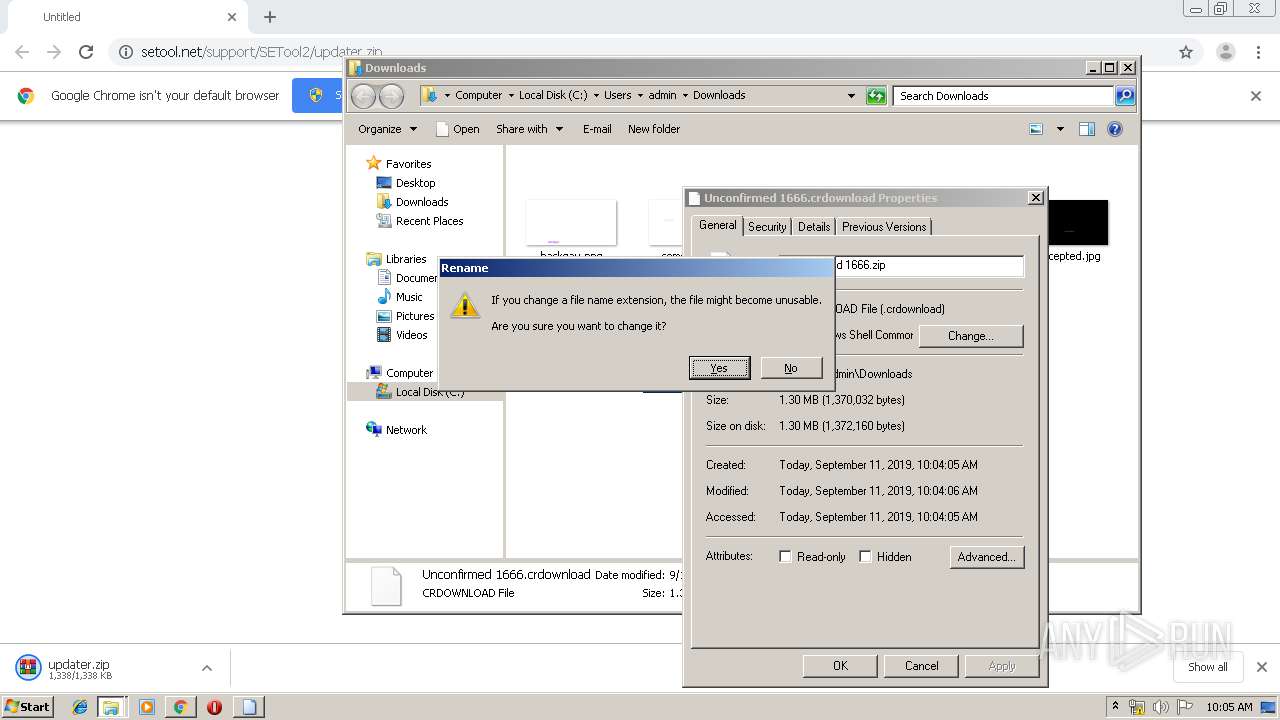Click the search magnifier icon in Explorer
This screenshot has width=1280, height=720.
tap(1125, 96)
